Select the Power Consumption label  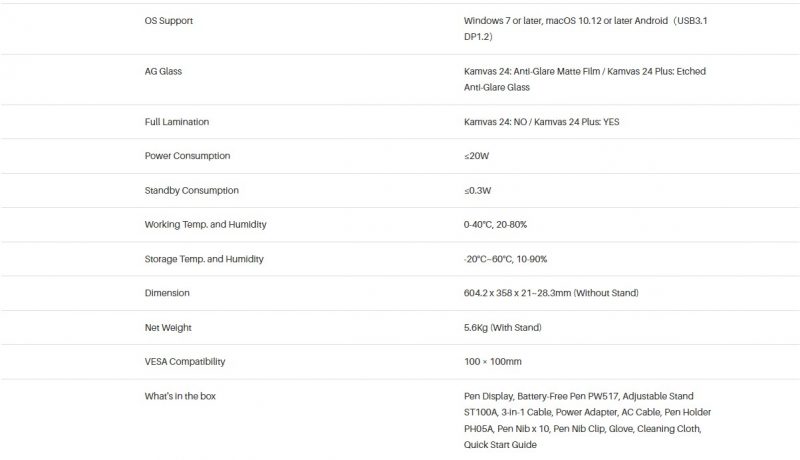187,156
